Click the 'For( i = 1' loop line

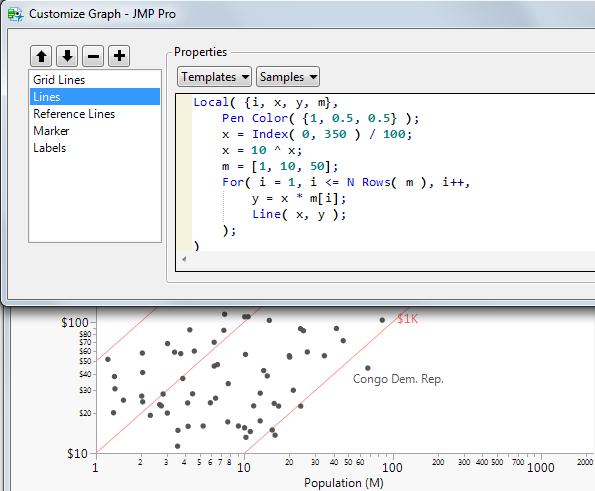point(346,183)
